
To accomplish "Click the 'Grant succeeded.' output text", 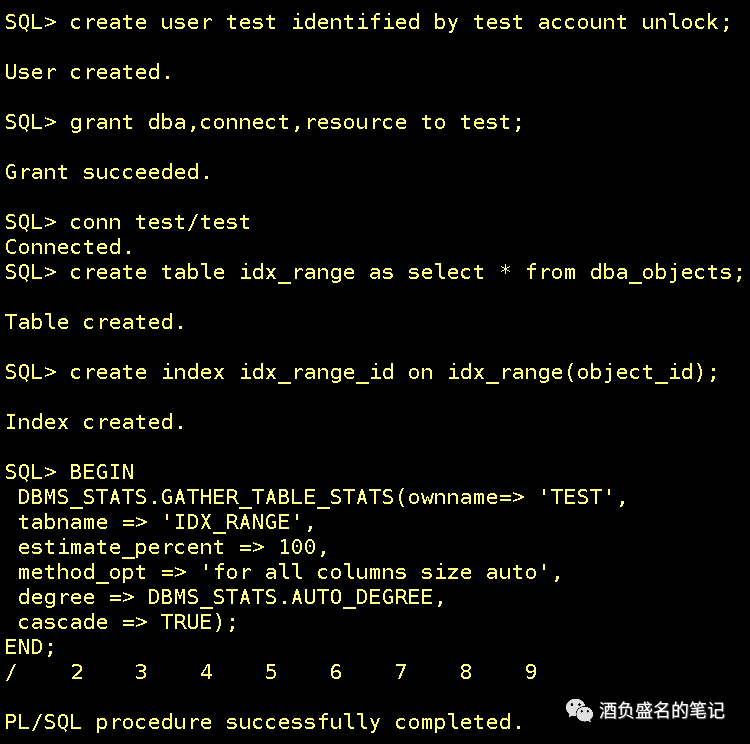I will coord(108,172).
